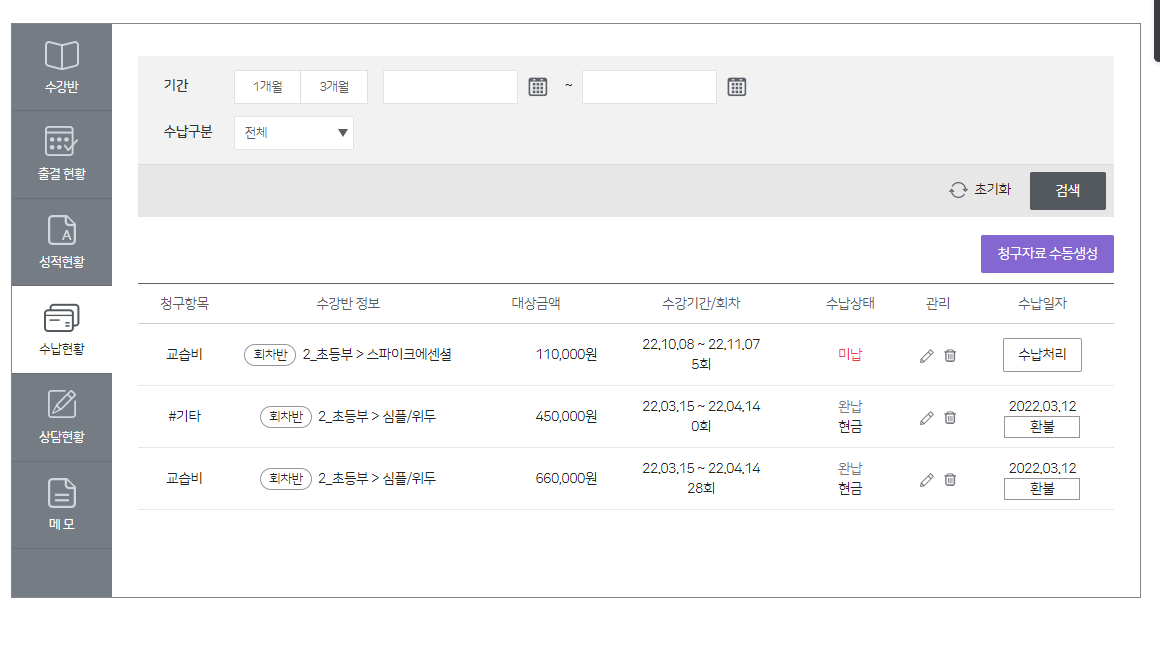The image size is (1160, 647).
Task: Open the start date calendar picker
Action: pos(538,87)
